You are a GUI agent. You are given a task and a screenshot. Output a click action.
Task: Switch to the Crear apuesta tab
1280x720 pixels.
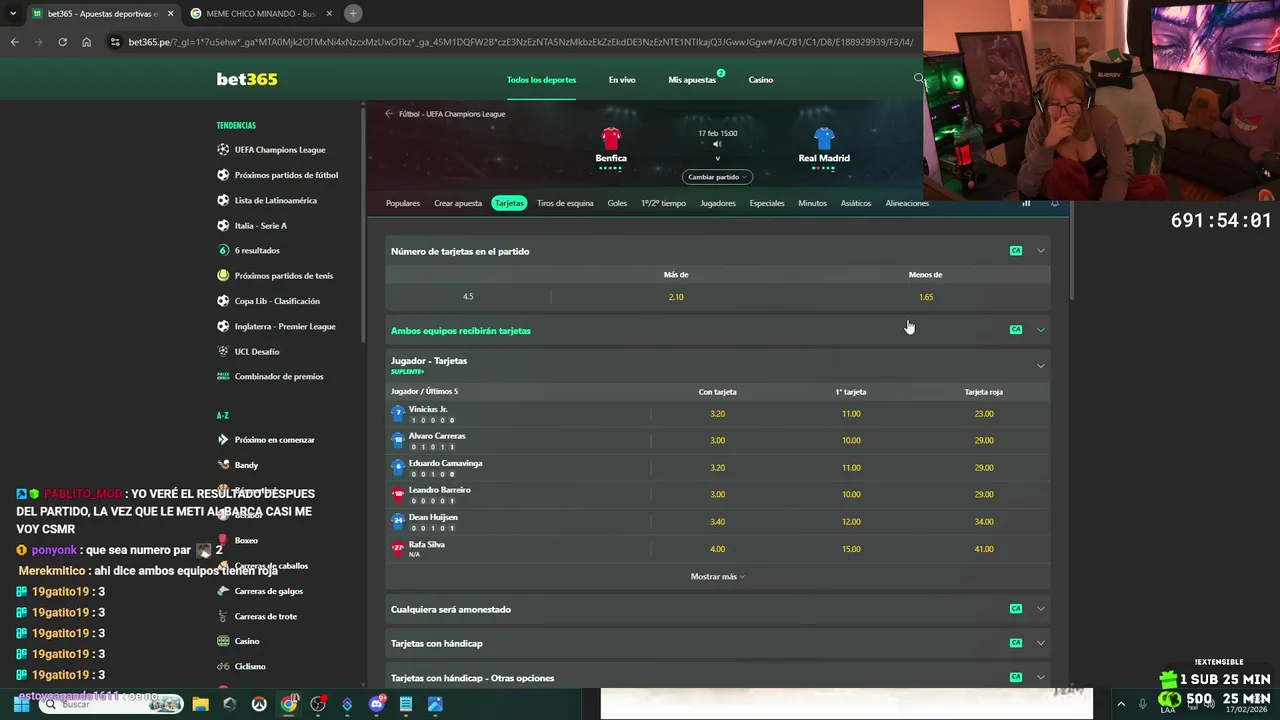point(458,203)
